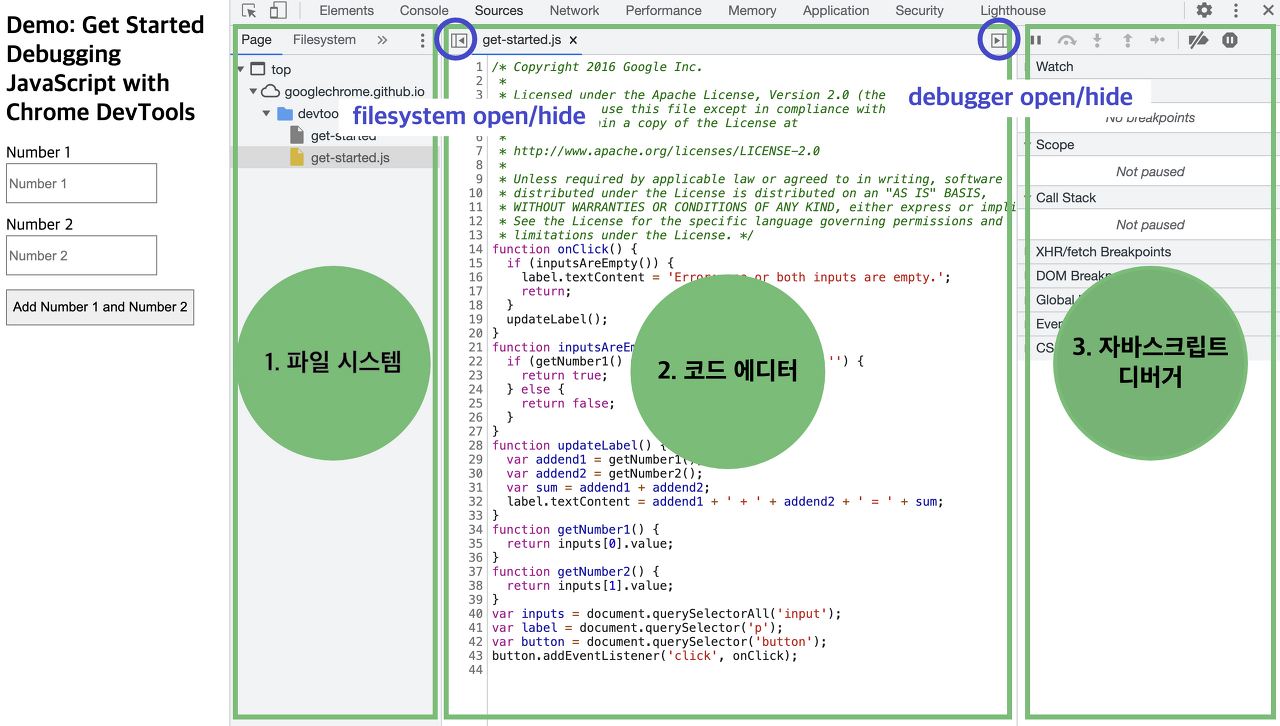Select the Page navigator tab
Viewport: 1280px width, 726px height.
click(257, 40)
